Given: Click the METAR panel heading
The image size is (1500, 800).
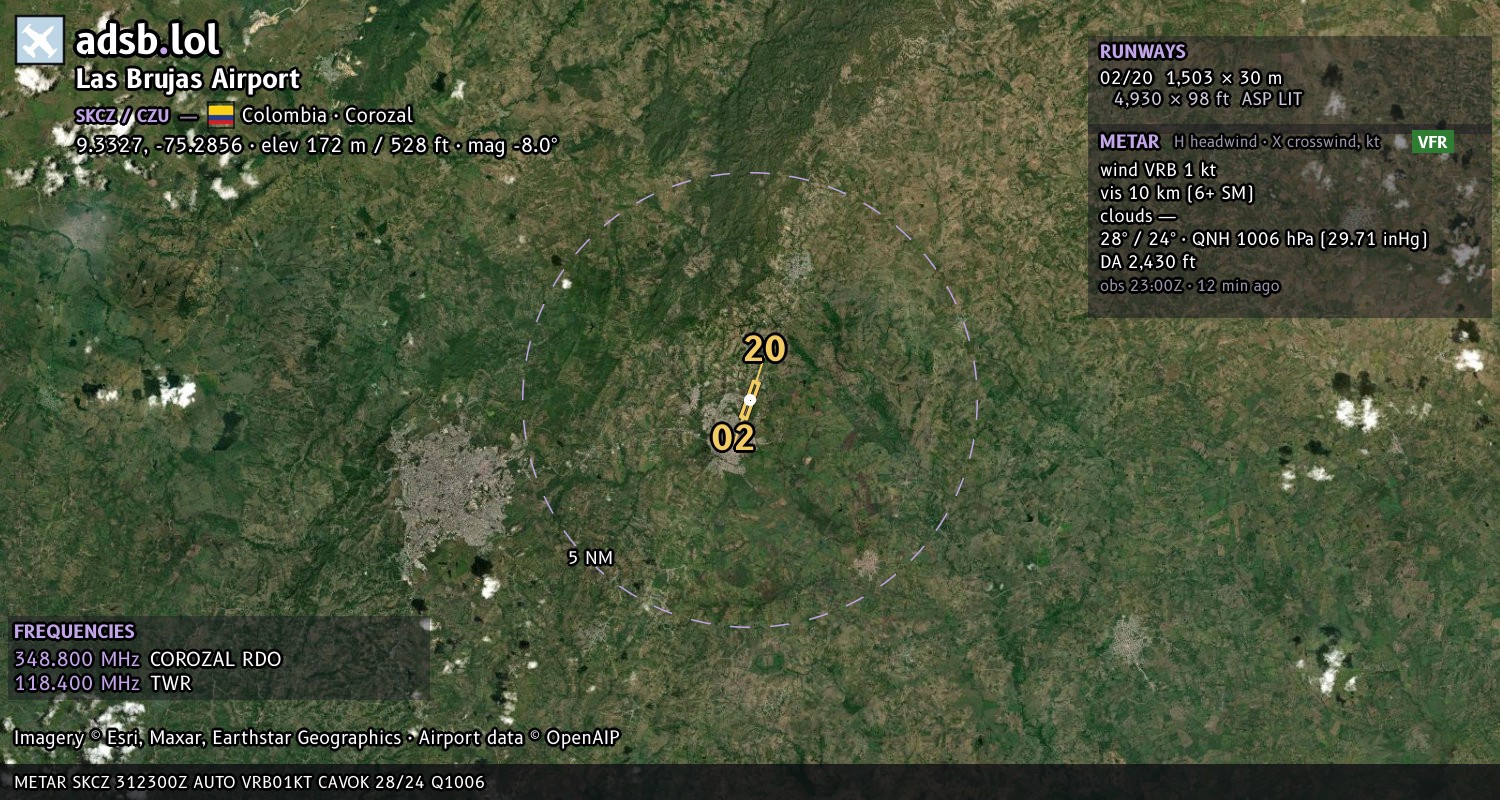Looking at the screenshot, I should (x=1129, y=142).
